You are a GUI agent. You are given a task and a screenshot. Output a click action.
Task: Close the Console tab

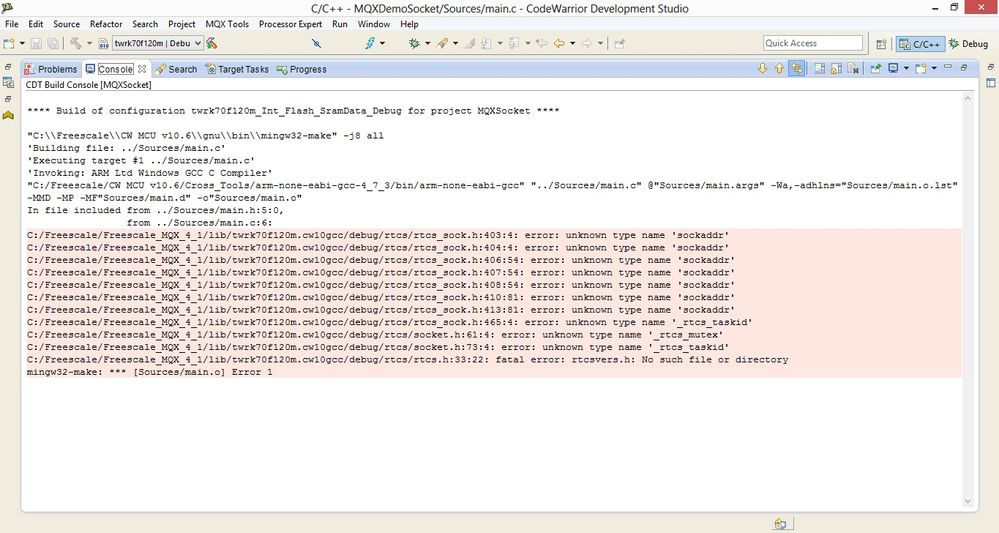pos(142,69)
